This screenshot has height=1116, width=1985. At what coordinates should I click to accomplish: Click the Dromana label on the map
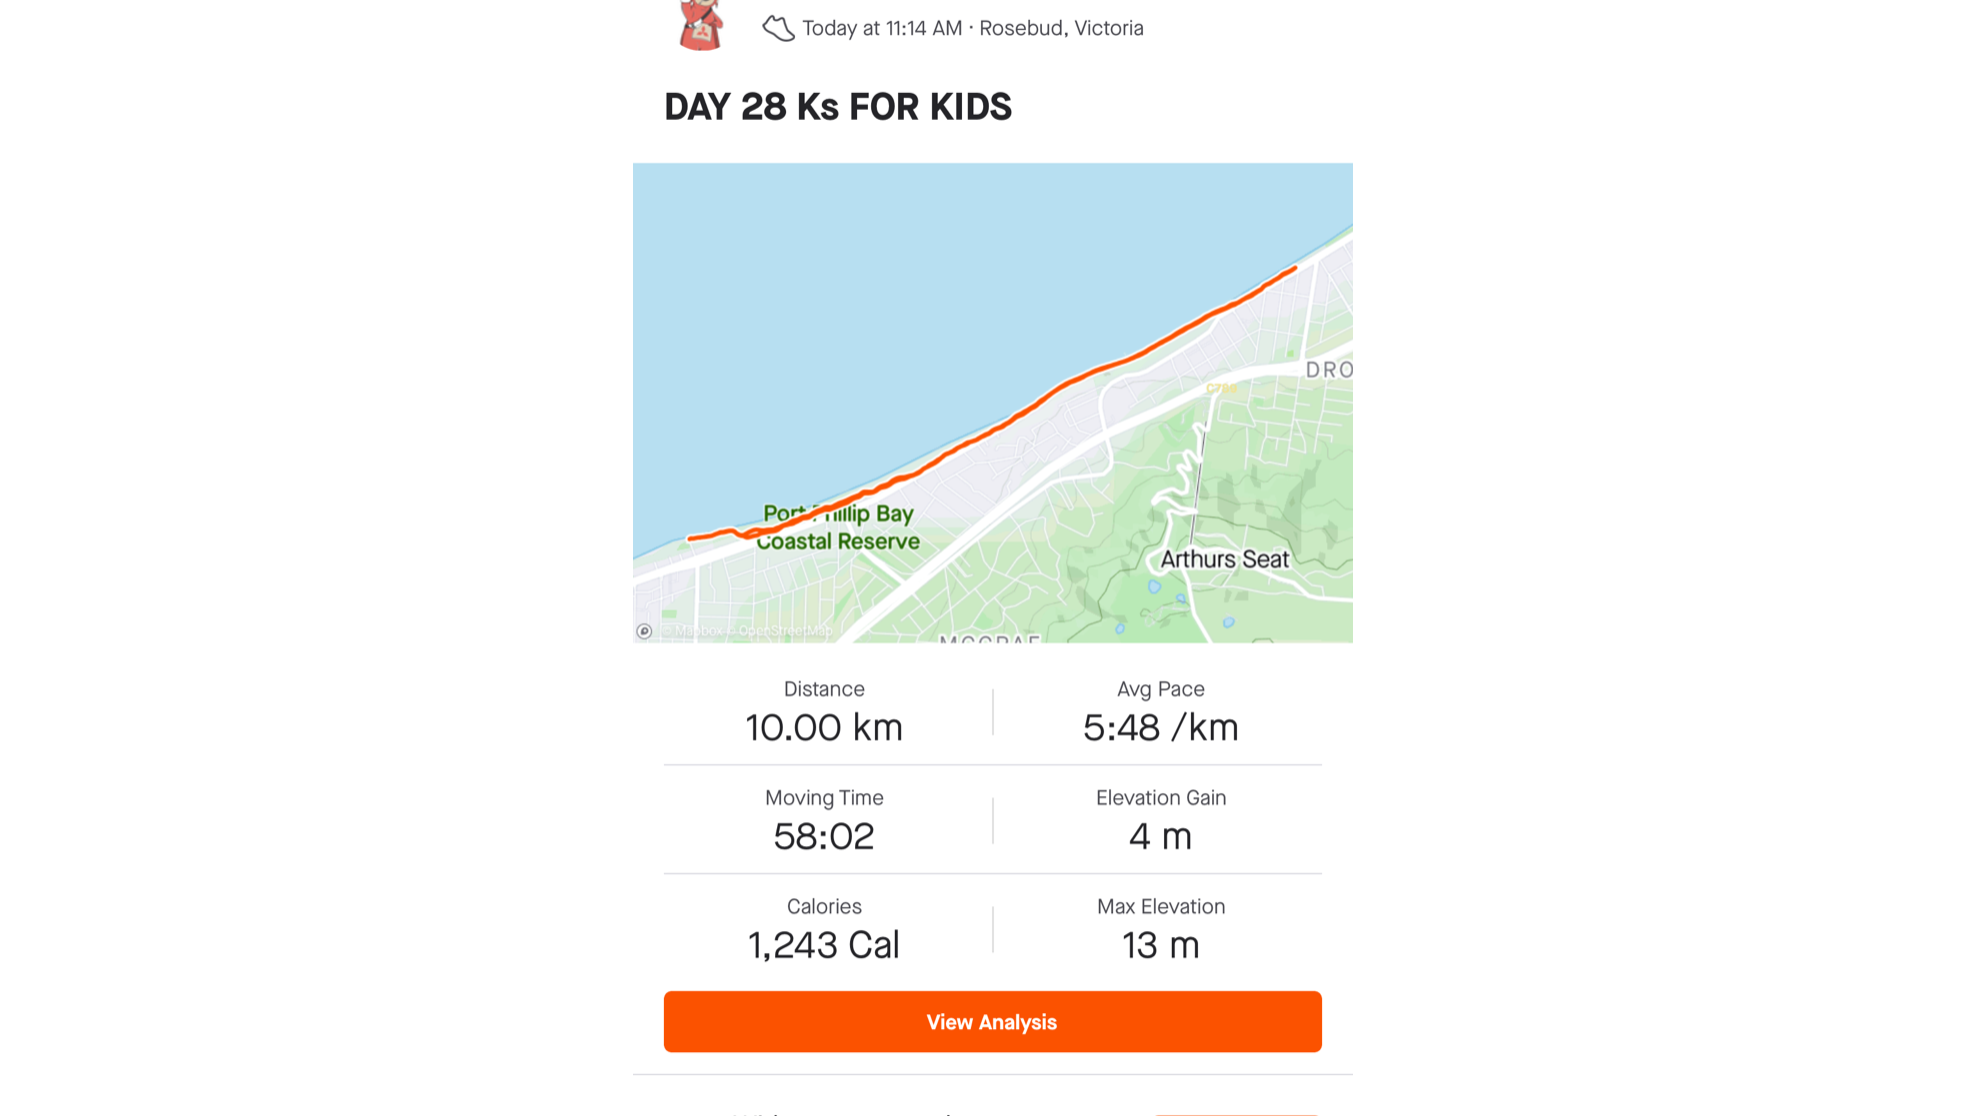click(1329, 369)
